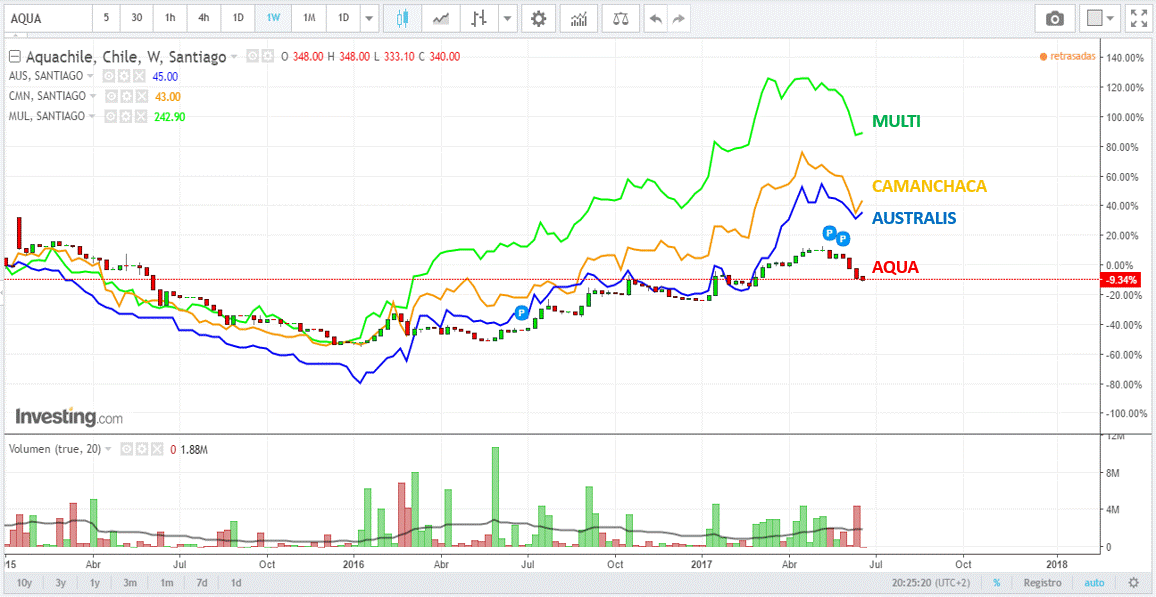This screenshot has height=597, width=1156.
Task: Toggle visibility eye for Aquachile series
Action: [251, 57]
